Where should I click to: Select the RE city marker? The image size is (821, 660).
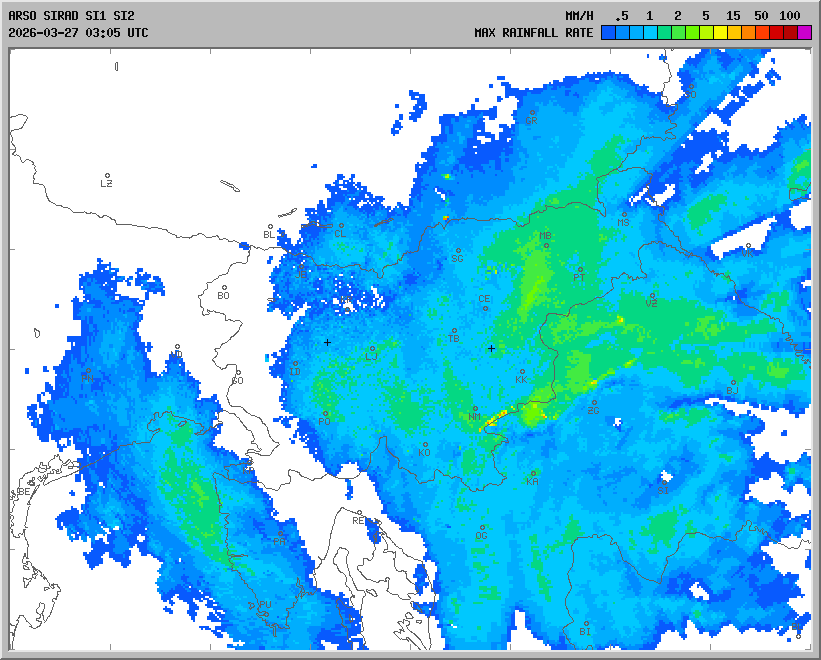point(360,514)
